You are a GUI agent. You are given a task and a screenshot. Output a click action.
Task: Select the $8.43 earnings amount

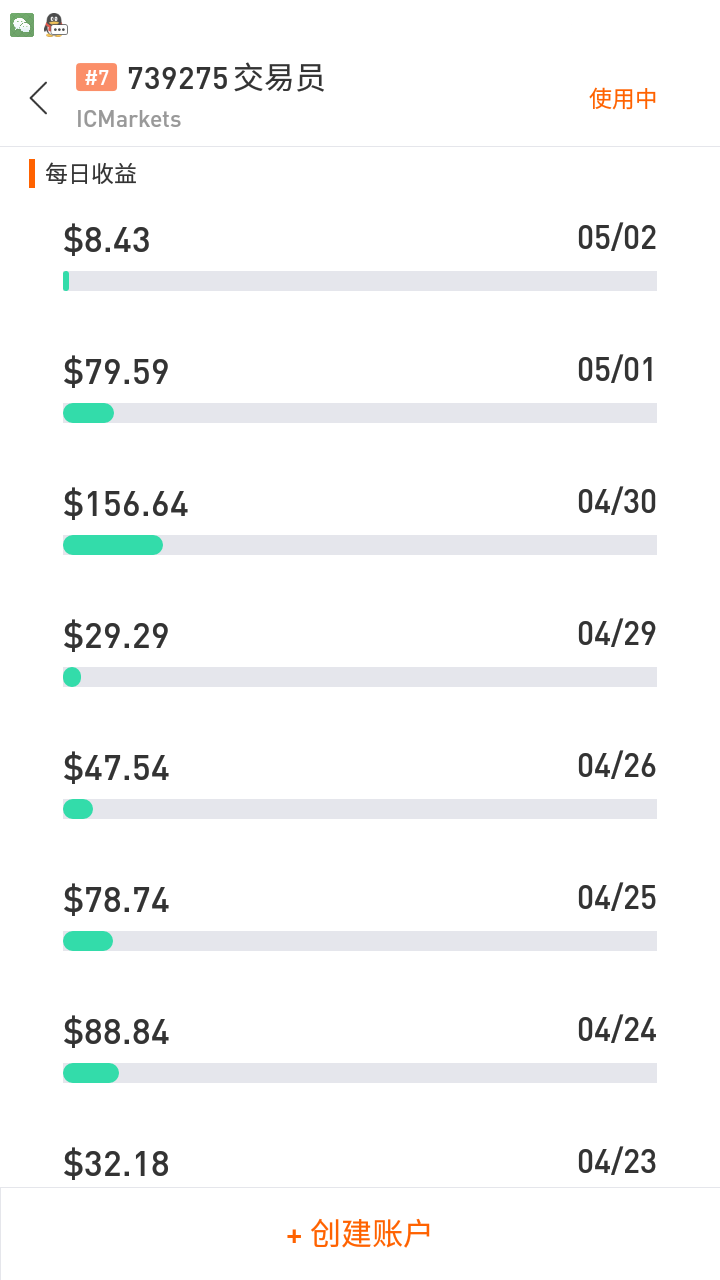coord(107,240)
